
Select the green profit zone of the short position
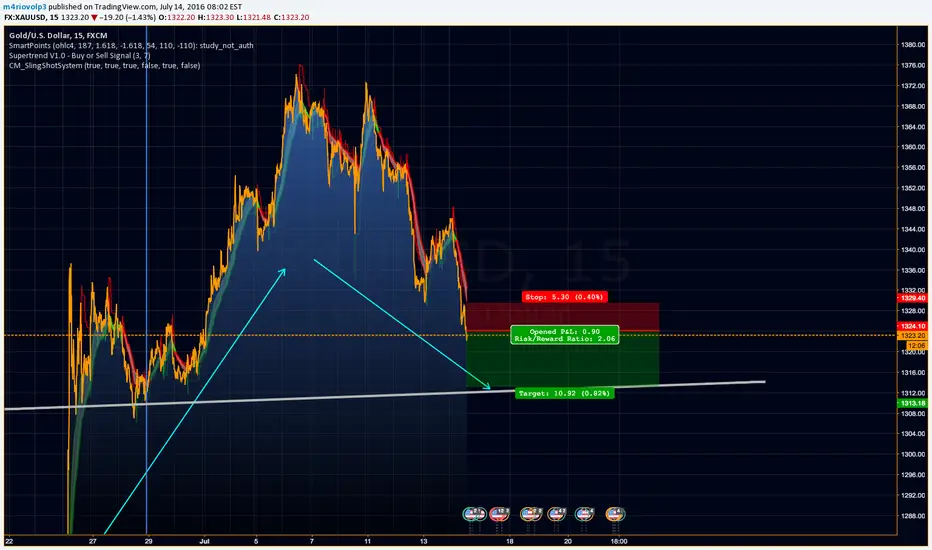(562, 359)
